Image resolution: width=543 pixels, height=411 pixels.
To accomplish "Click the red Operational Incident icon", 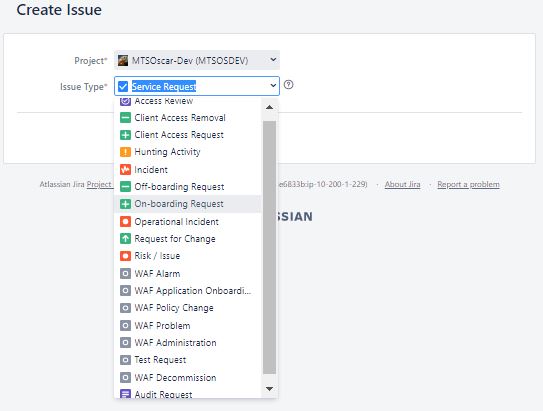I will point(125,221).
